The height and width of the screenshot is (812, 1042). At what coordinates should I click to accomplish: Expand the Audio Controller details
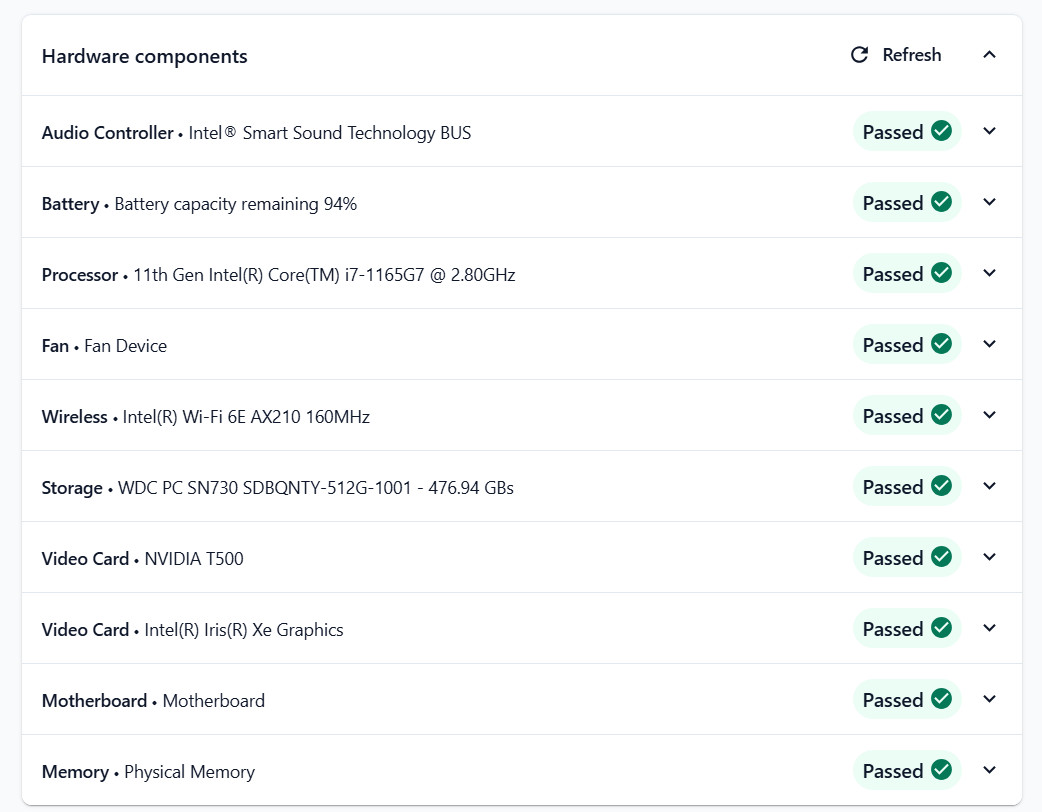click(x=990, y=131)
